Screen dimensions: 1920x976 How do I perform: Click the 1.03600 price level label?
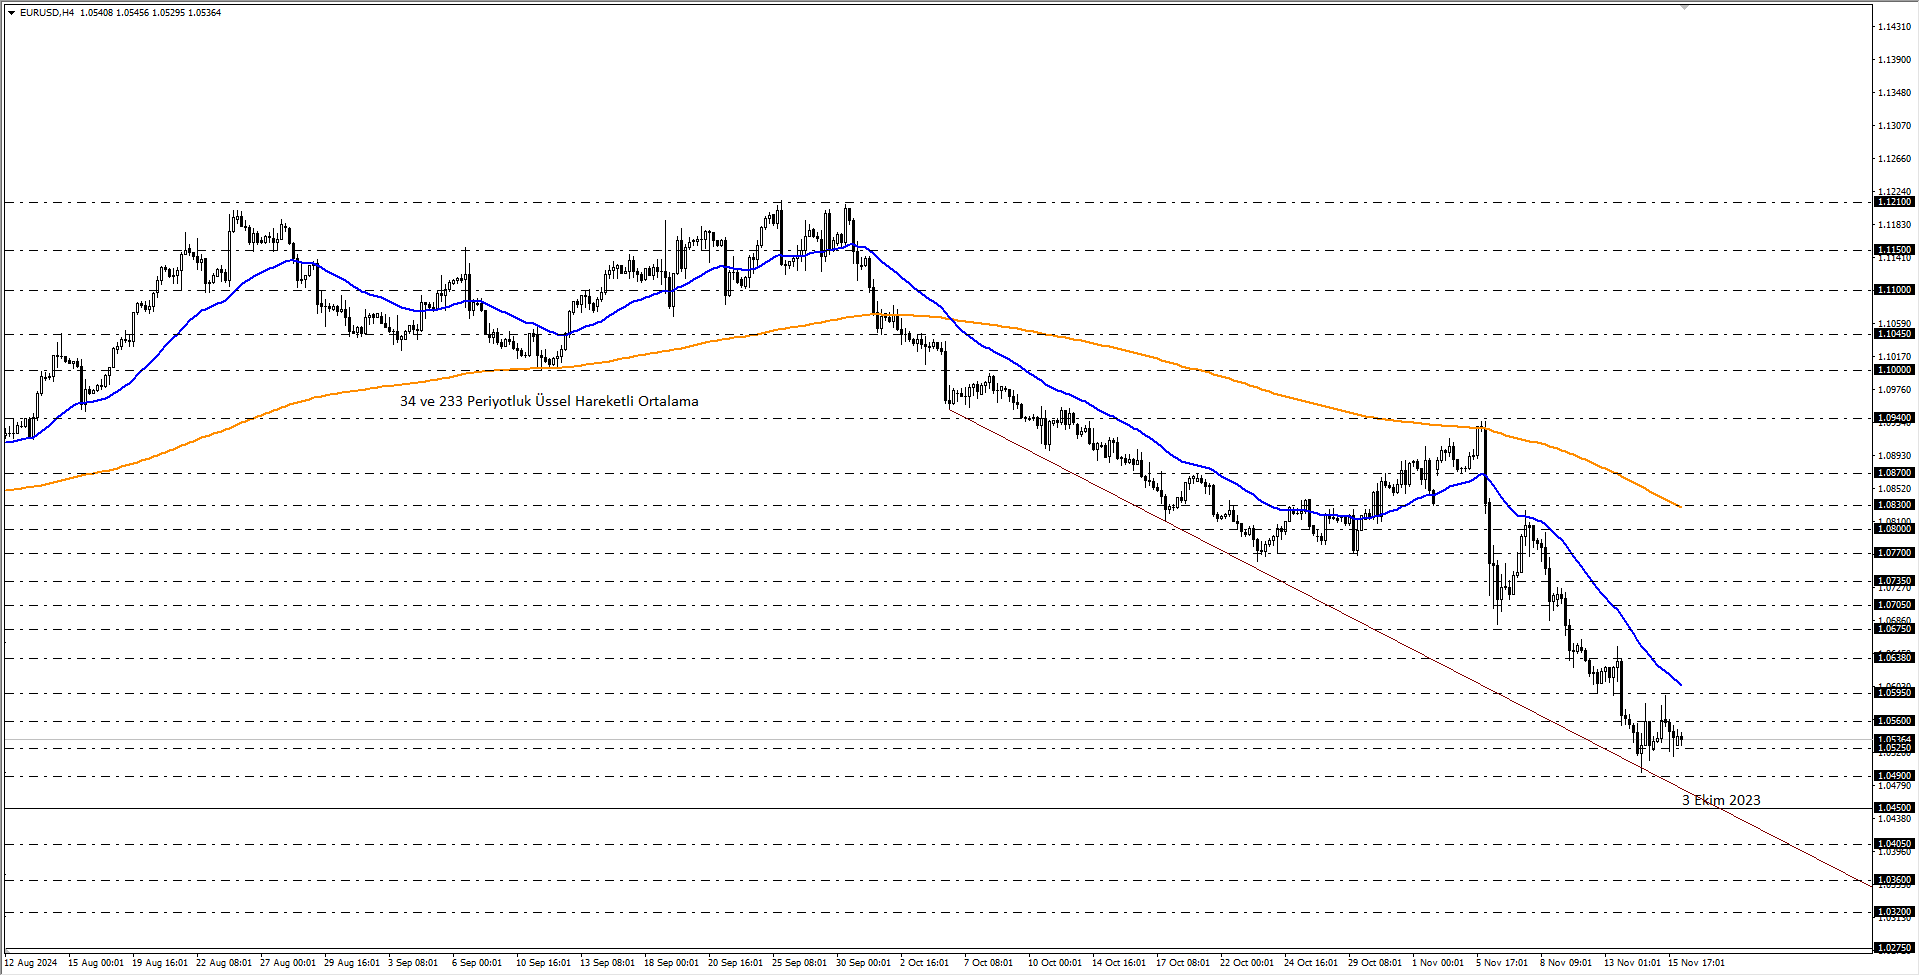click(x=1894, y=881)
